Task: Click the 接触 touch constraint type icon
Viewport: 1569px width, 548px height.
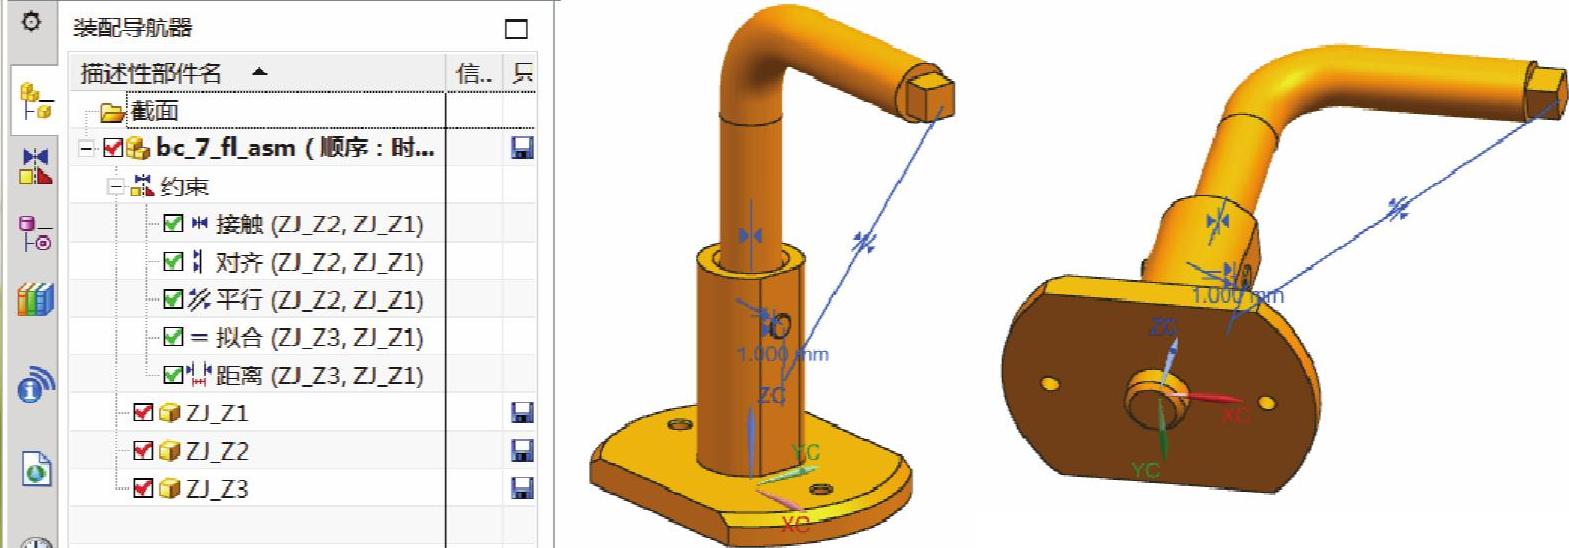Action: (199, 224)
